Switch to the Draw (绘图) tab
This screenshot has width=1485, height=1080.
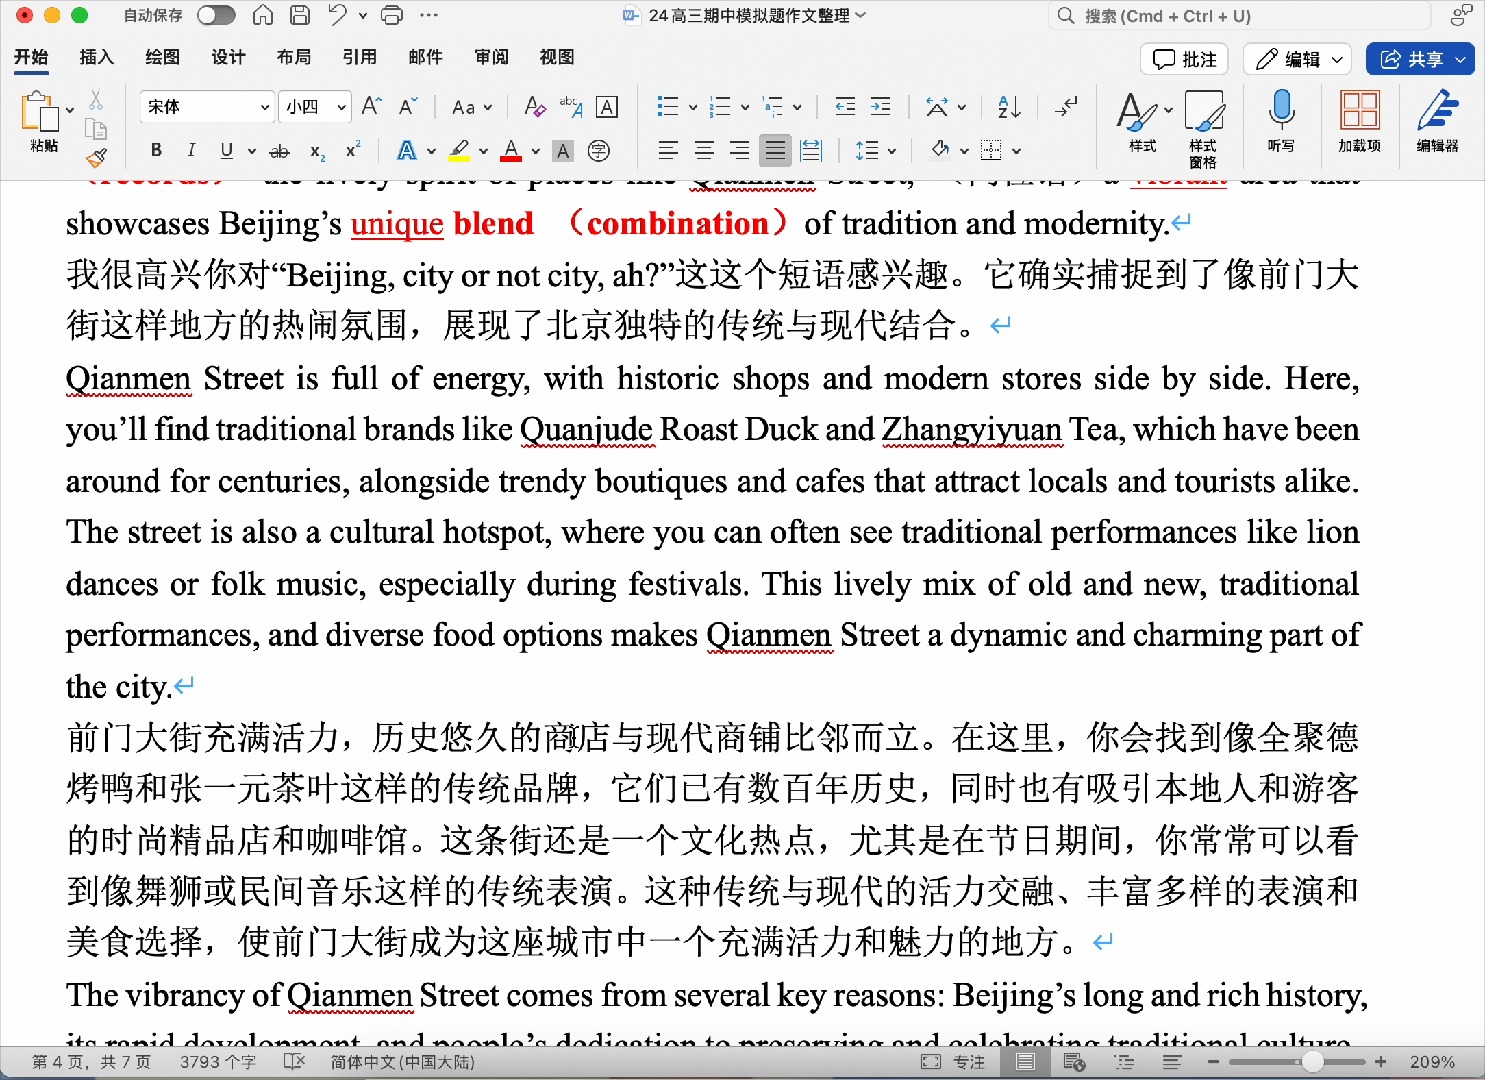[162, 57]
